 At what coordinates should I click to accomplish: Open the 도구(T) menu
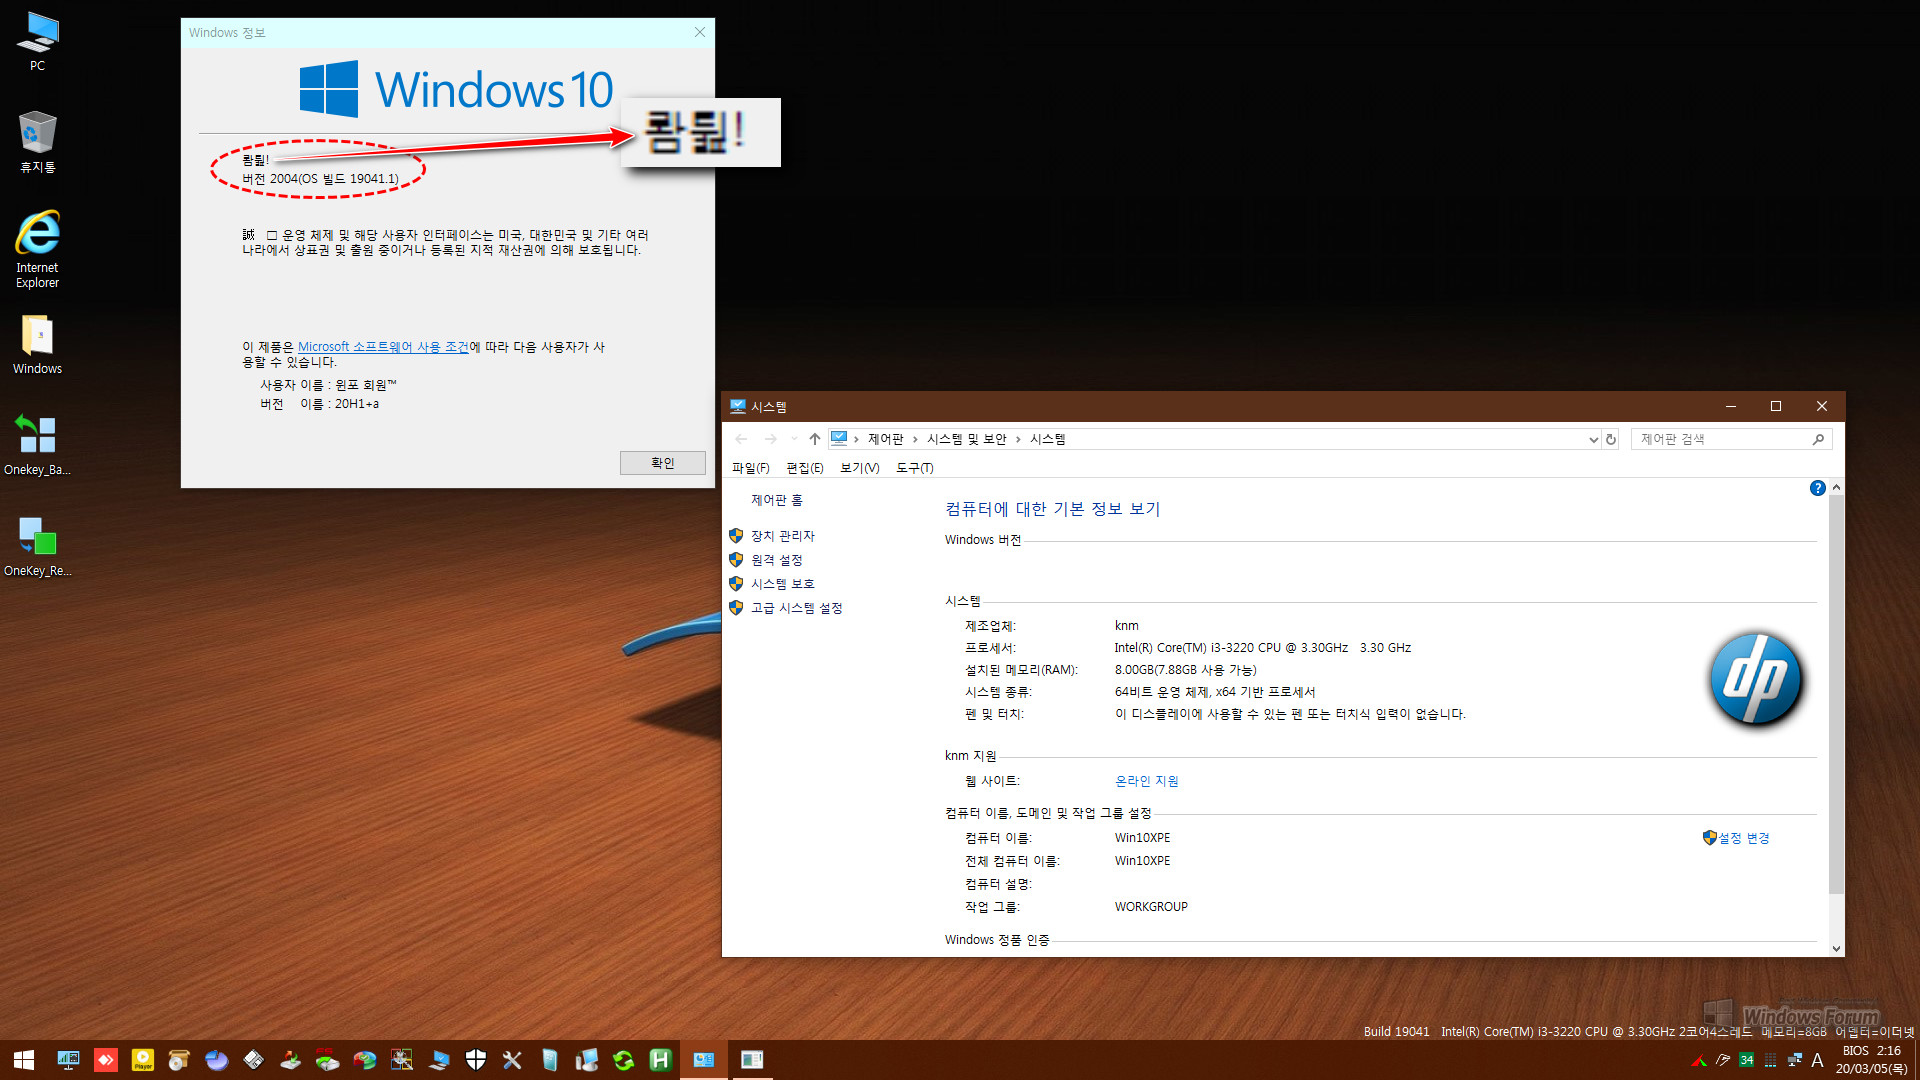click(914, 468)
